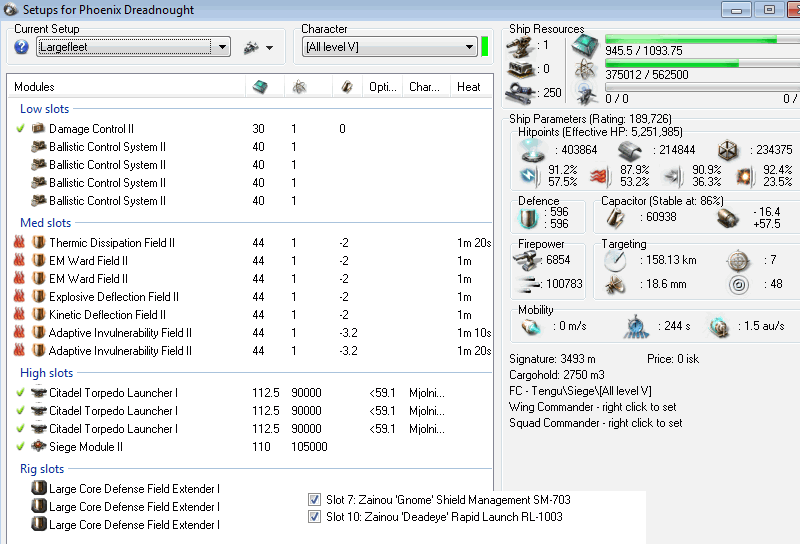The height and width of the screenshot is (544, 800).
Task: Uncheck Slot 10 Zainou 'Deadeye' Rapid Launch implant
Action: [x=315, y=517]
